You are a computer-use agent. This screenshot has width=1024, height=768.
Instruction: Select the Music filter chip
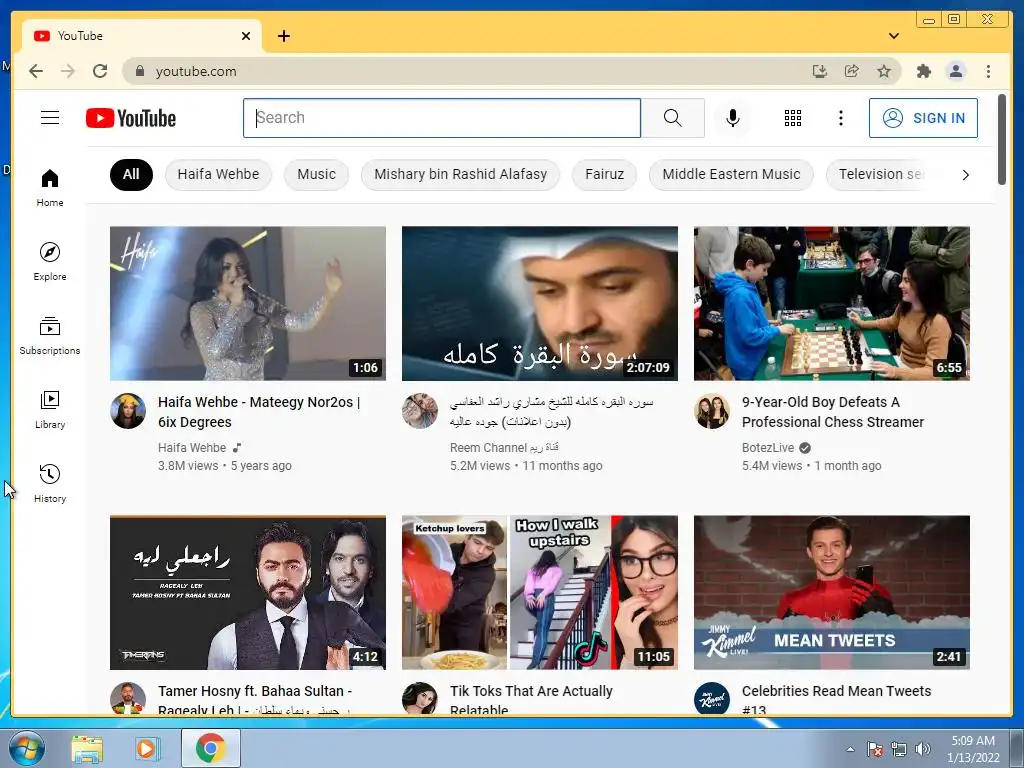pos(316,174)
